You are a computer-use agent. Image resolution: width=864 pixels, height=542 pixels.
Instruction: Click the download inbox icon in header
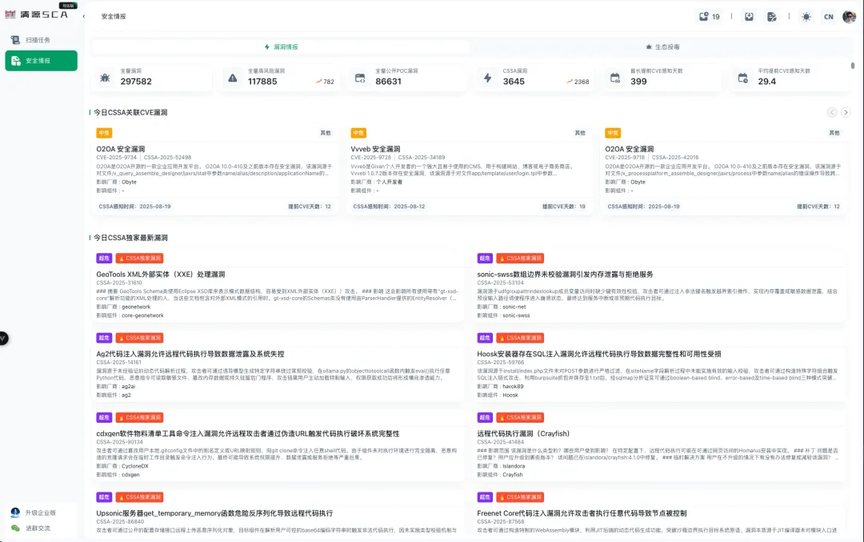749,17
